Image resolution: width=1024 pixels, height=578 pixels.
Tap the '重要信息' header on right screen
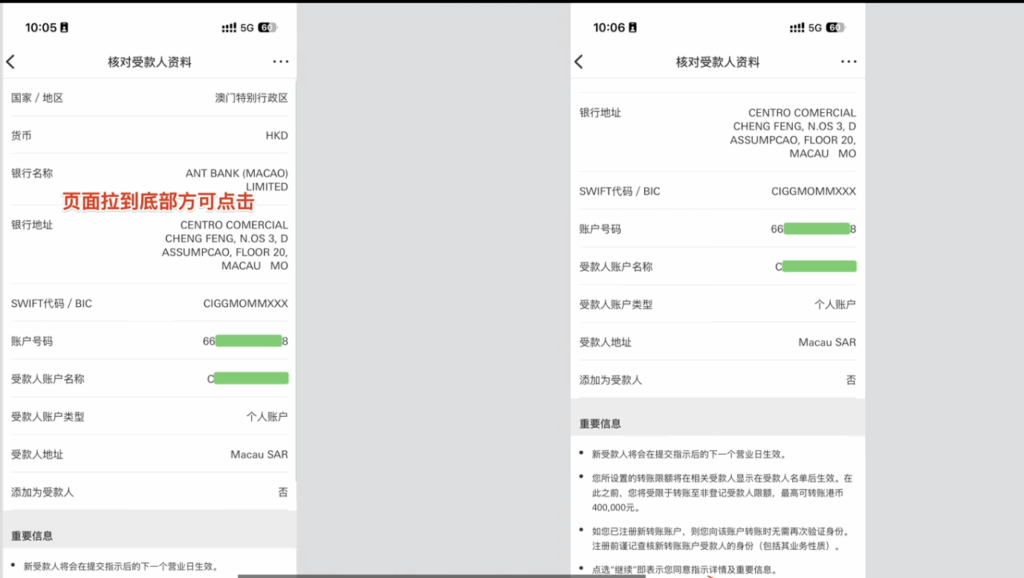[600, 424]
